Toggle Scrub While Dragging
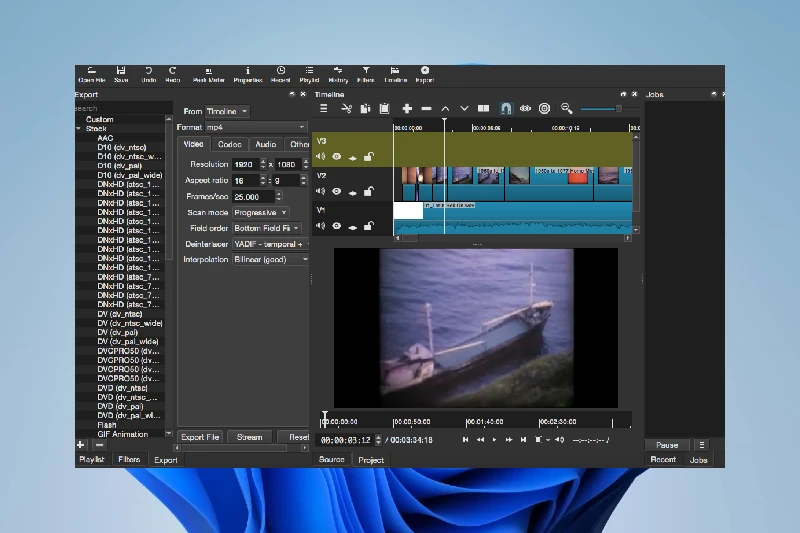The image size is (800, 533). tap(525, 109)
